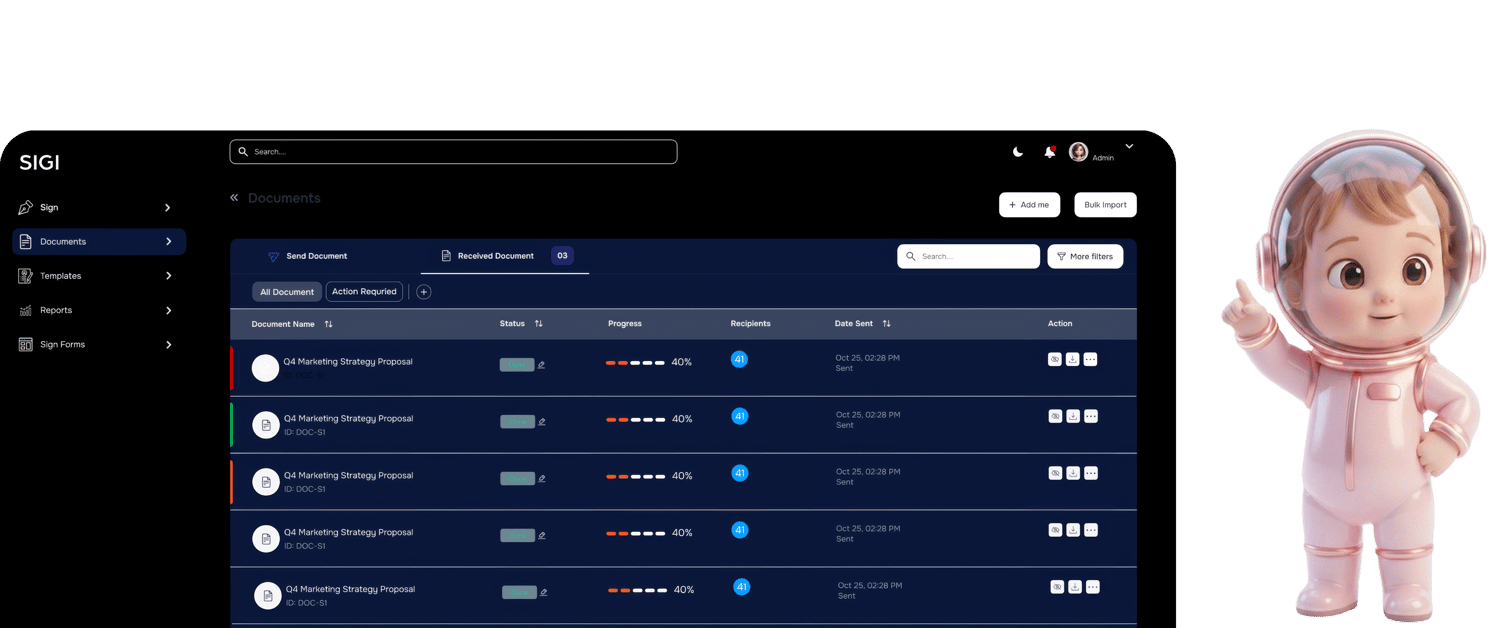
Task: Toggle hide icon in red-marked row
Action: [x=1054, y=359]
